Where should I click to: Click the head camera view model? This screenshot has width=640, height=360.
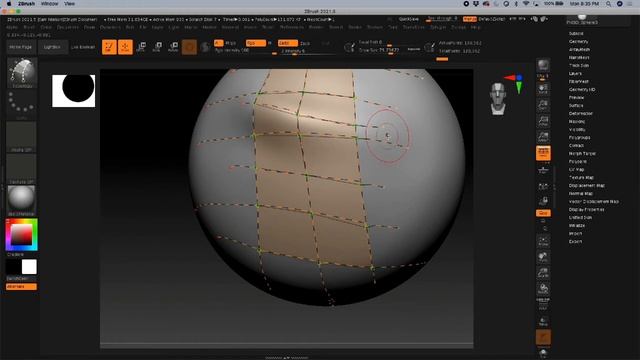[498, 98]
